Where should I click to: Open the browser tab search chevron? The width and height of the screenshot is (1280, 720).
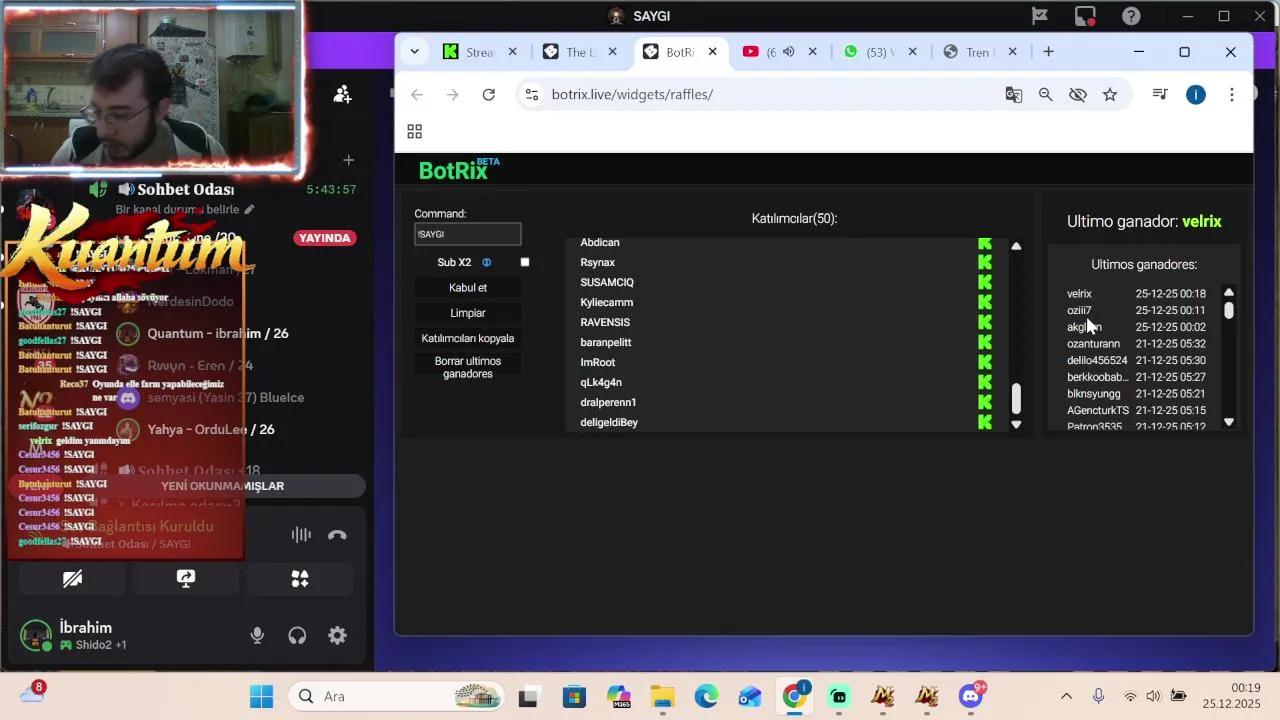click(414, 51)
